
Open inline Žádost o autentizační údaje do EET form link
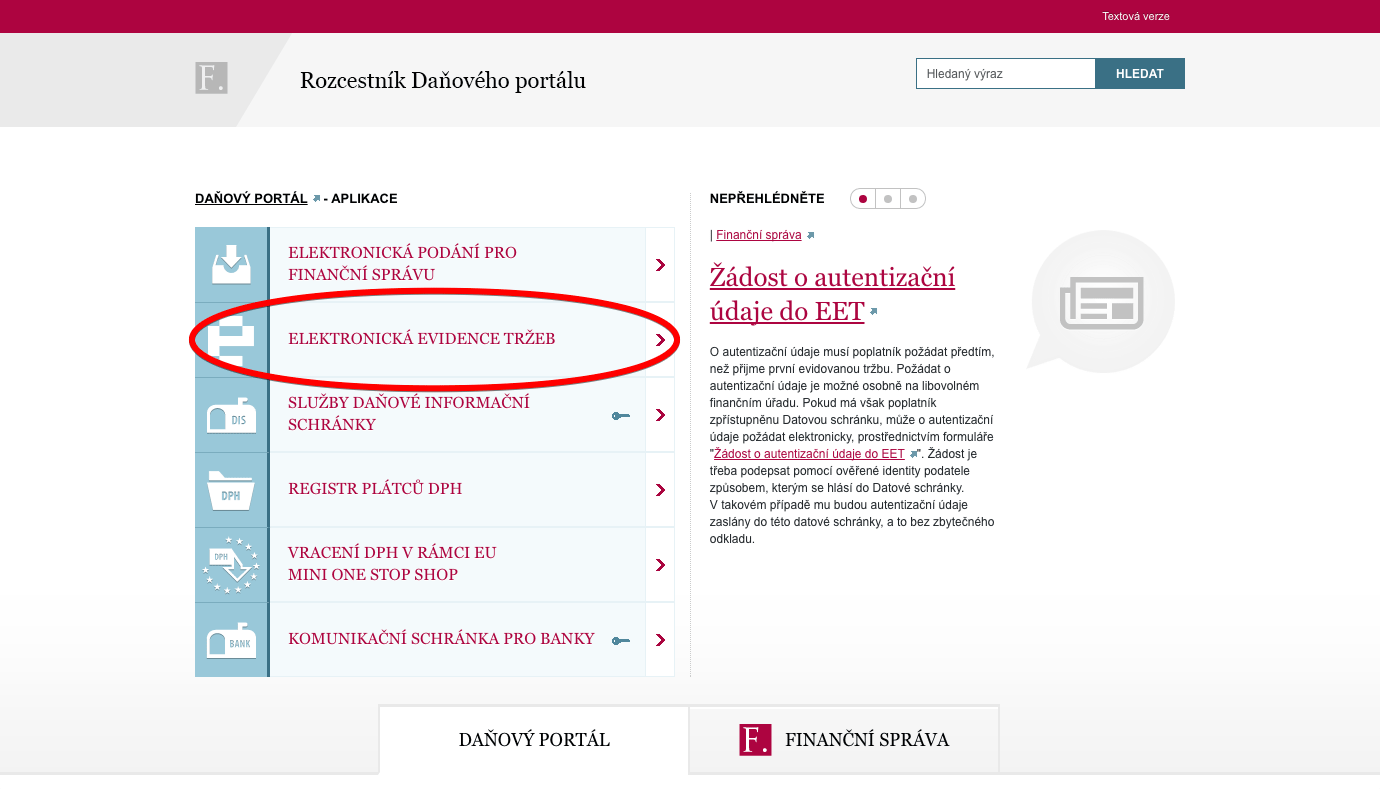[810, 454]
